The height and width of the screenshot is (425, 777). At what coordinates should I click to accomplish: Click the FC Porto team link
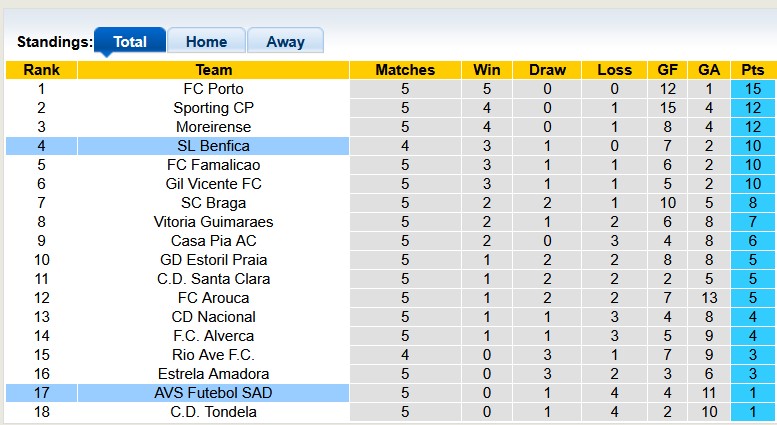click(214, 89)
